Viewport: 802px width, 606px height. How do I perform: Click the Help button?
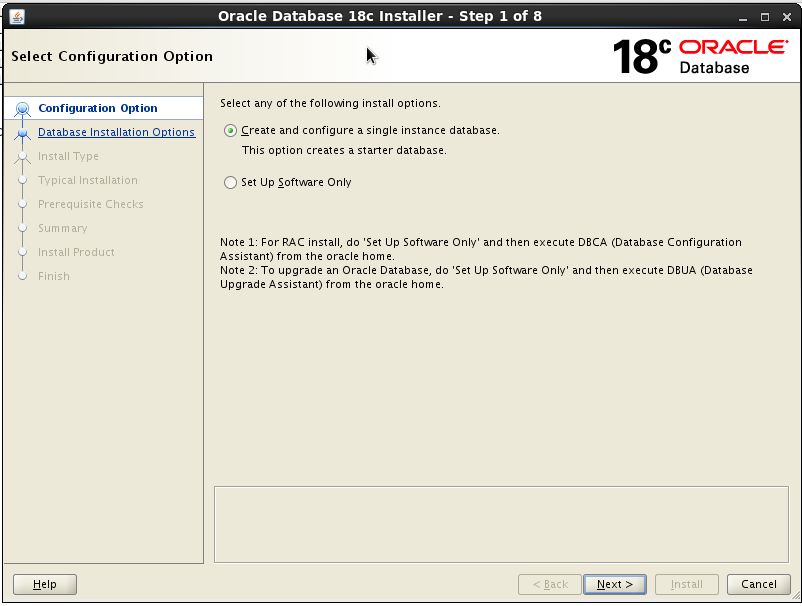tap(45, 584)
